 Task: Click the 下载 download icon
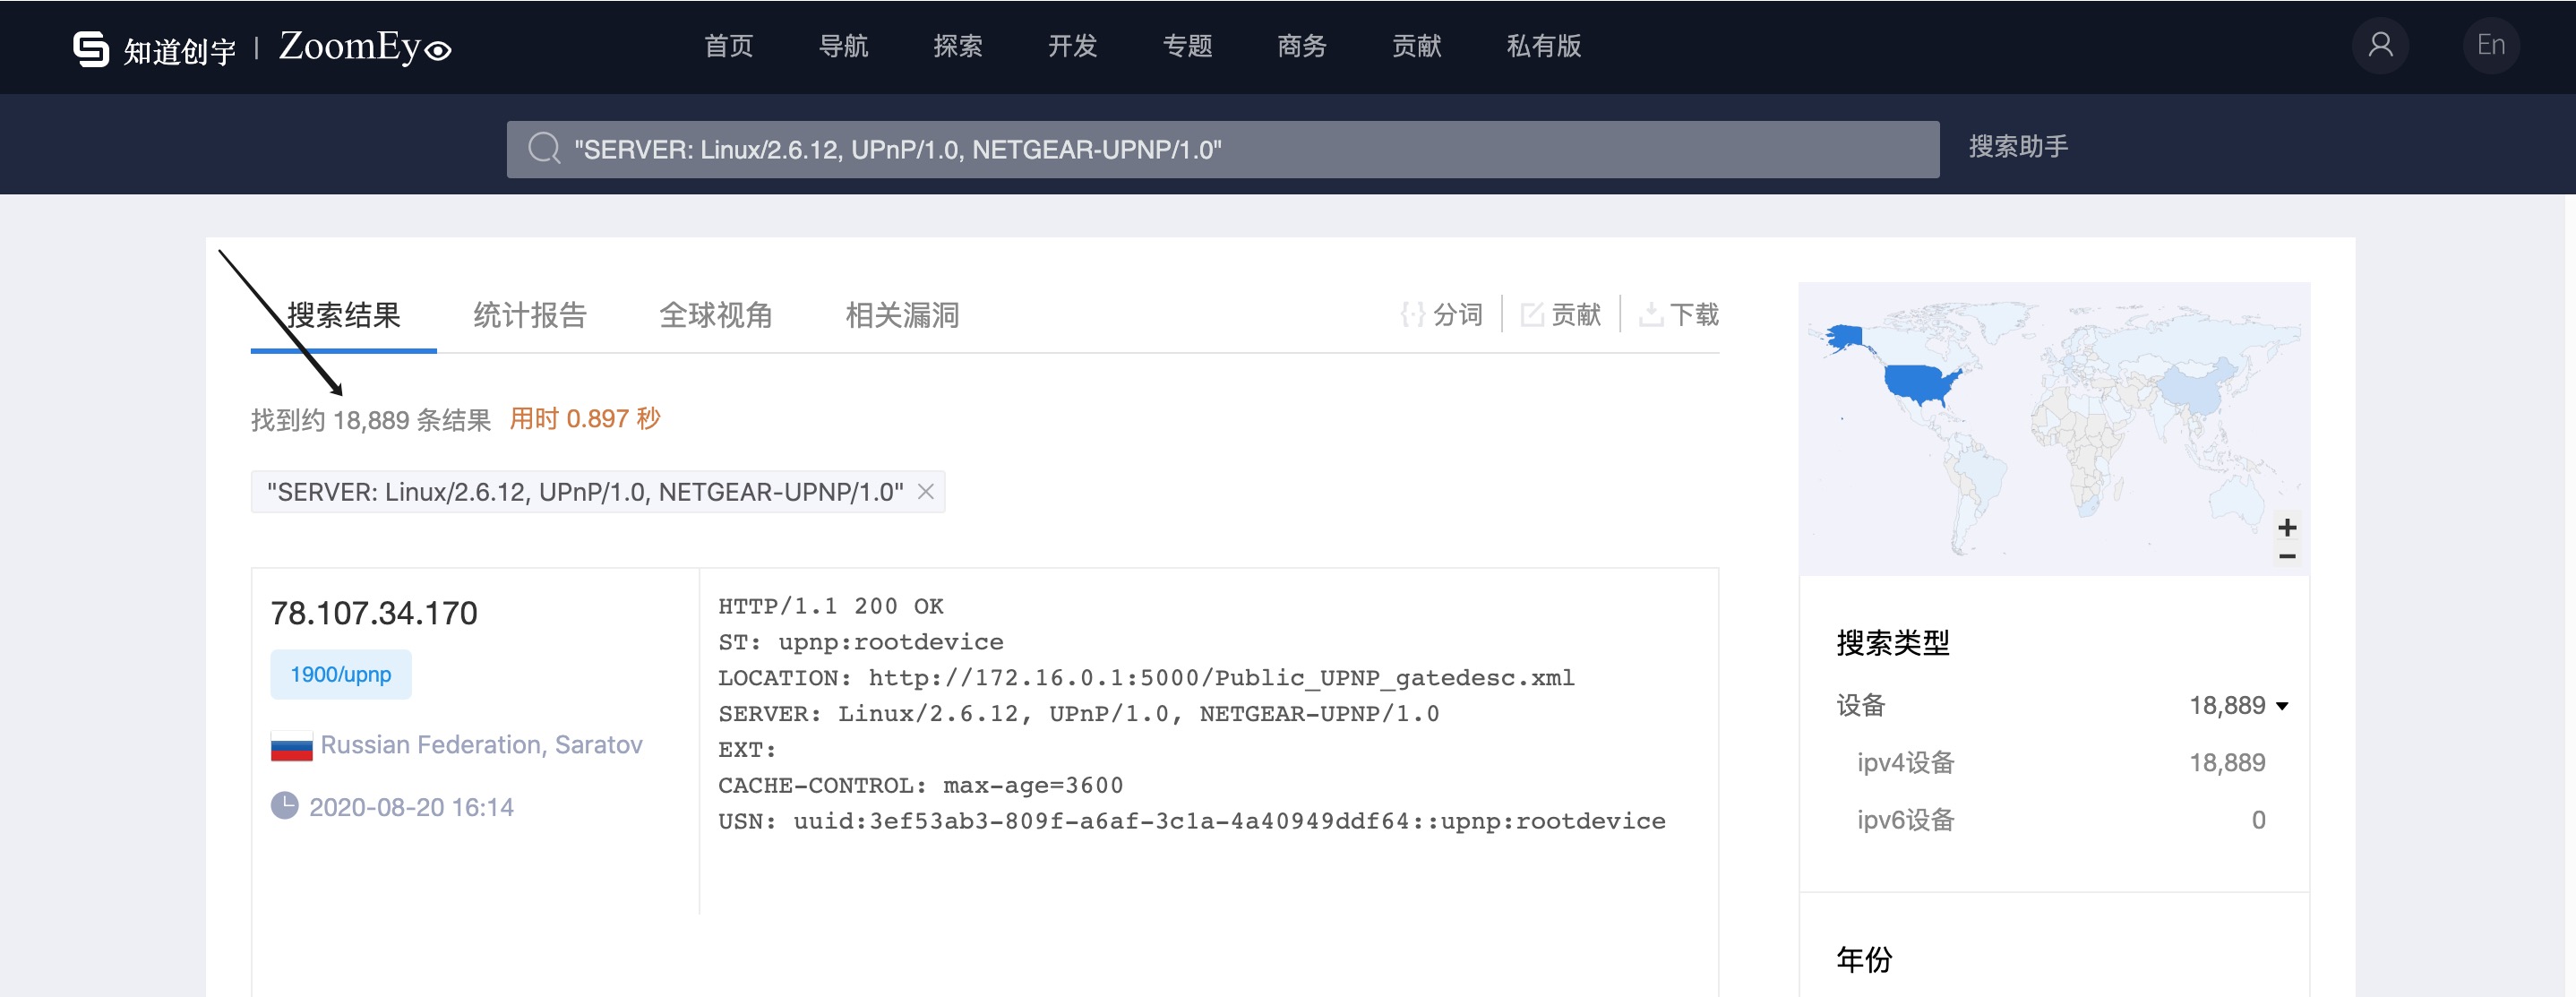coord(1651,315)
